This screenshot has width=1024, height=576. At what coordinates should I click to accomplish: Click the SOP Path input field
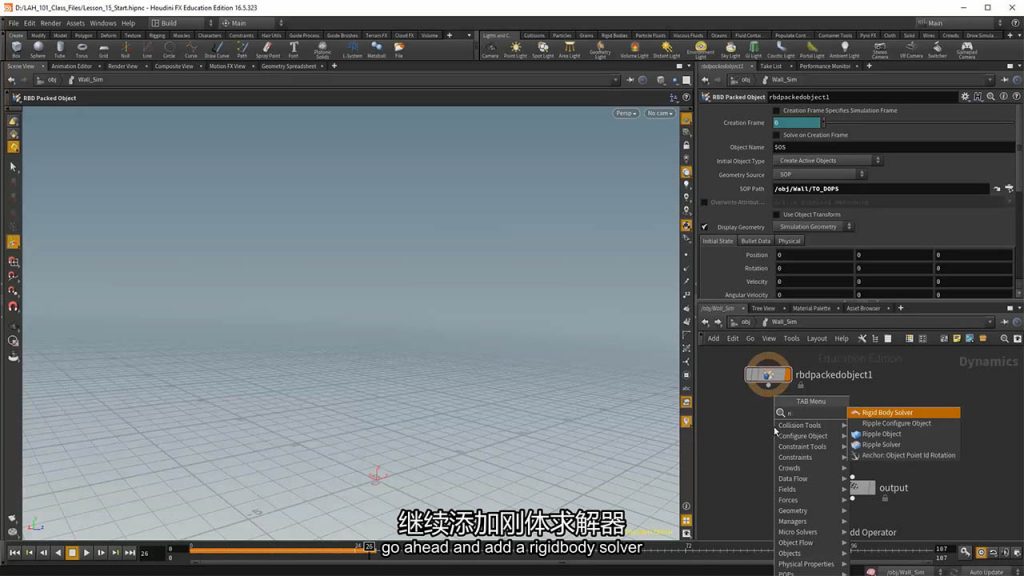pos(881,189)
